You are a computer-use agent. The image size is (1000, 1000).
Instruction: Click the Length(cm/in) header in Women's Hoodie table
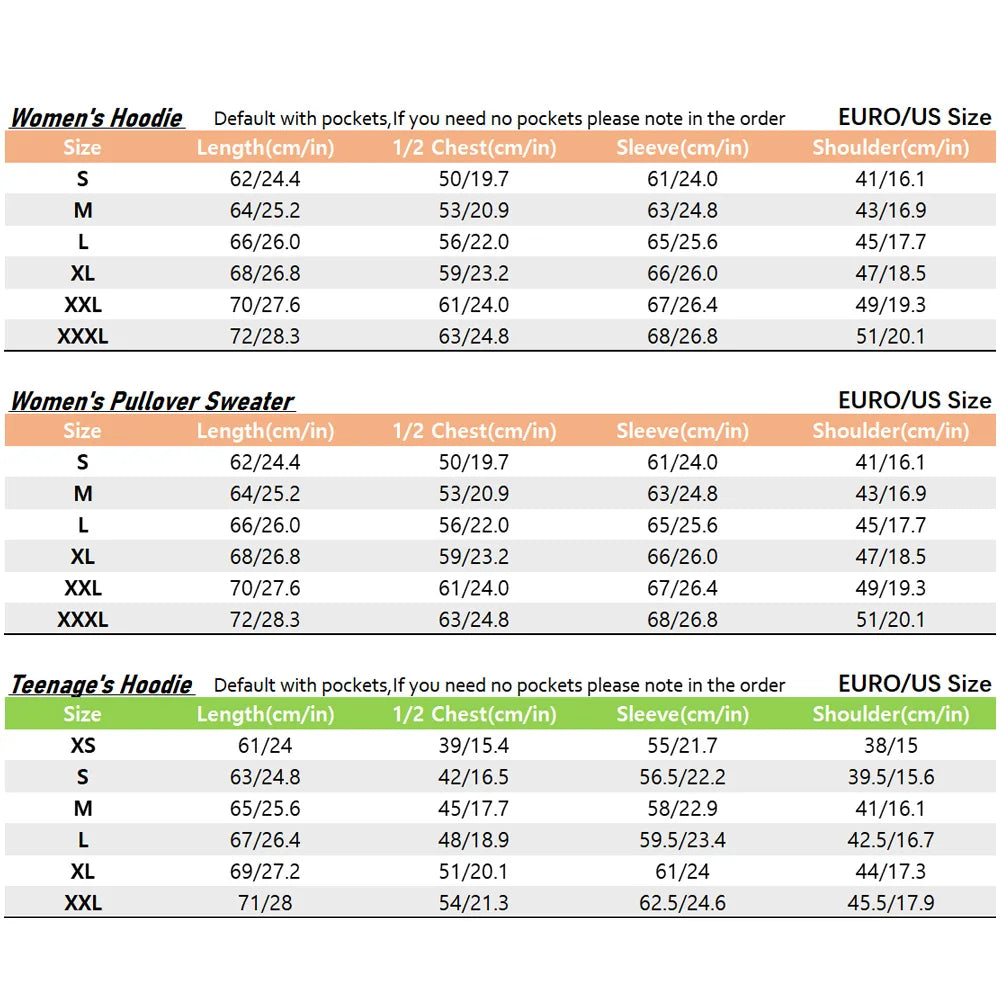tap(265, 148)
